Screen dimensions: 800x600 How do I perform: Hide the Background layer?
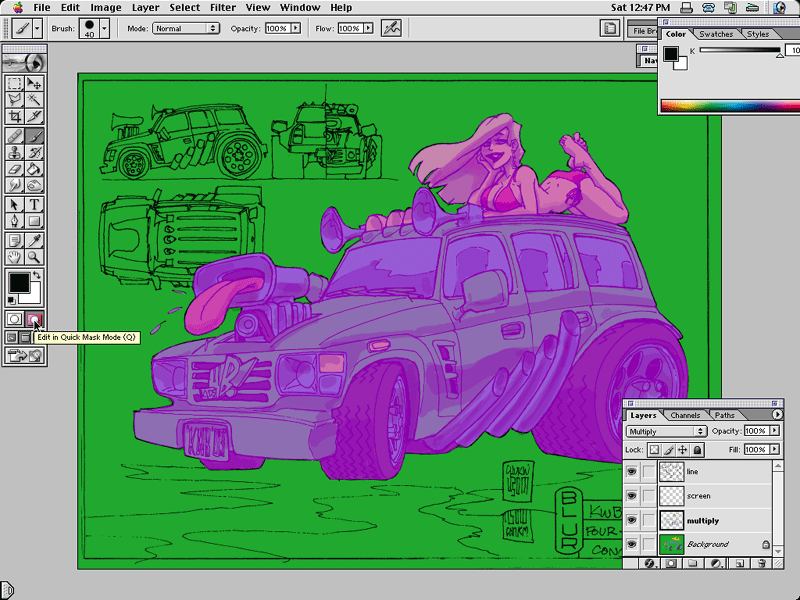tap(632, 544)
